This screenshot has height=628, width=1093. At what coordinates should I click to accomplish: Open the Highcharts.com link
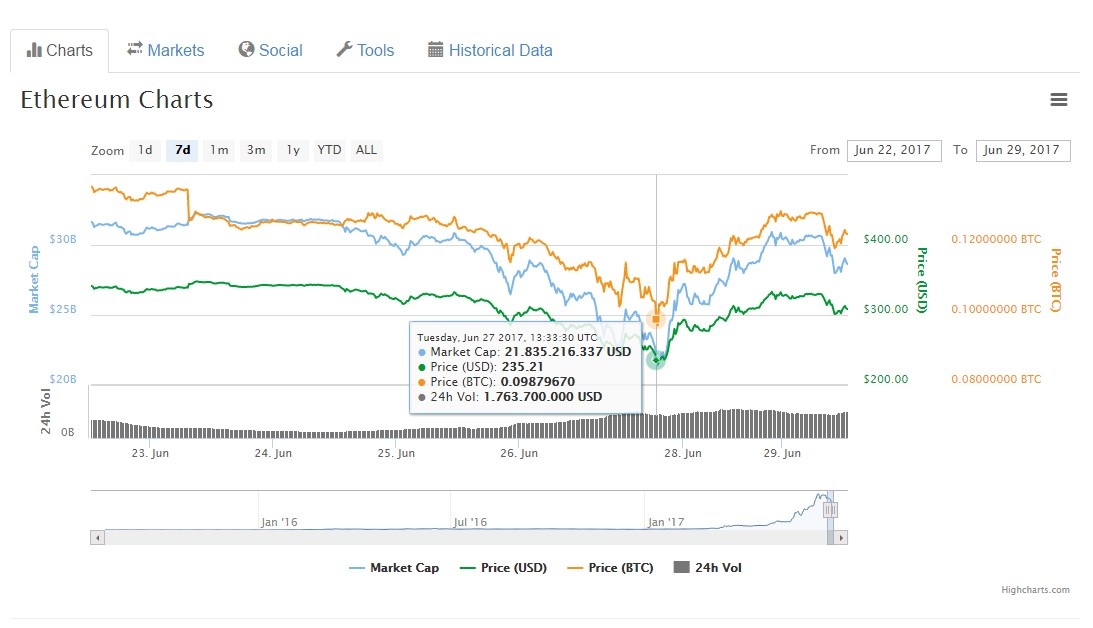1035,589
